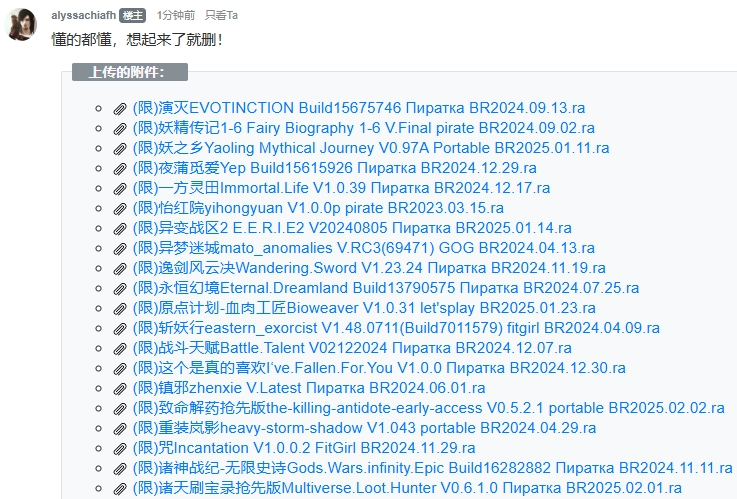Click paperclip icon beside eastern_exorcist attachment

click(x=120, y=328)
